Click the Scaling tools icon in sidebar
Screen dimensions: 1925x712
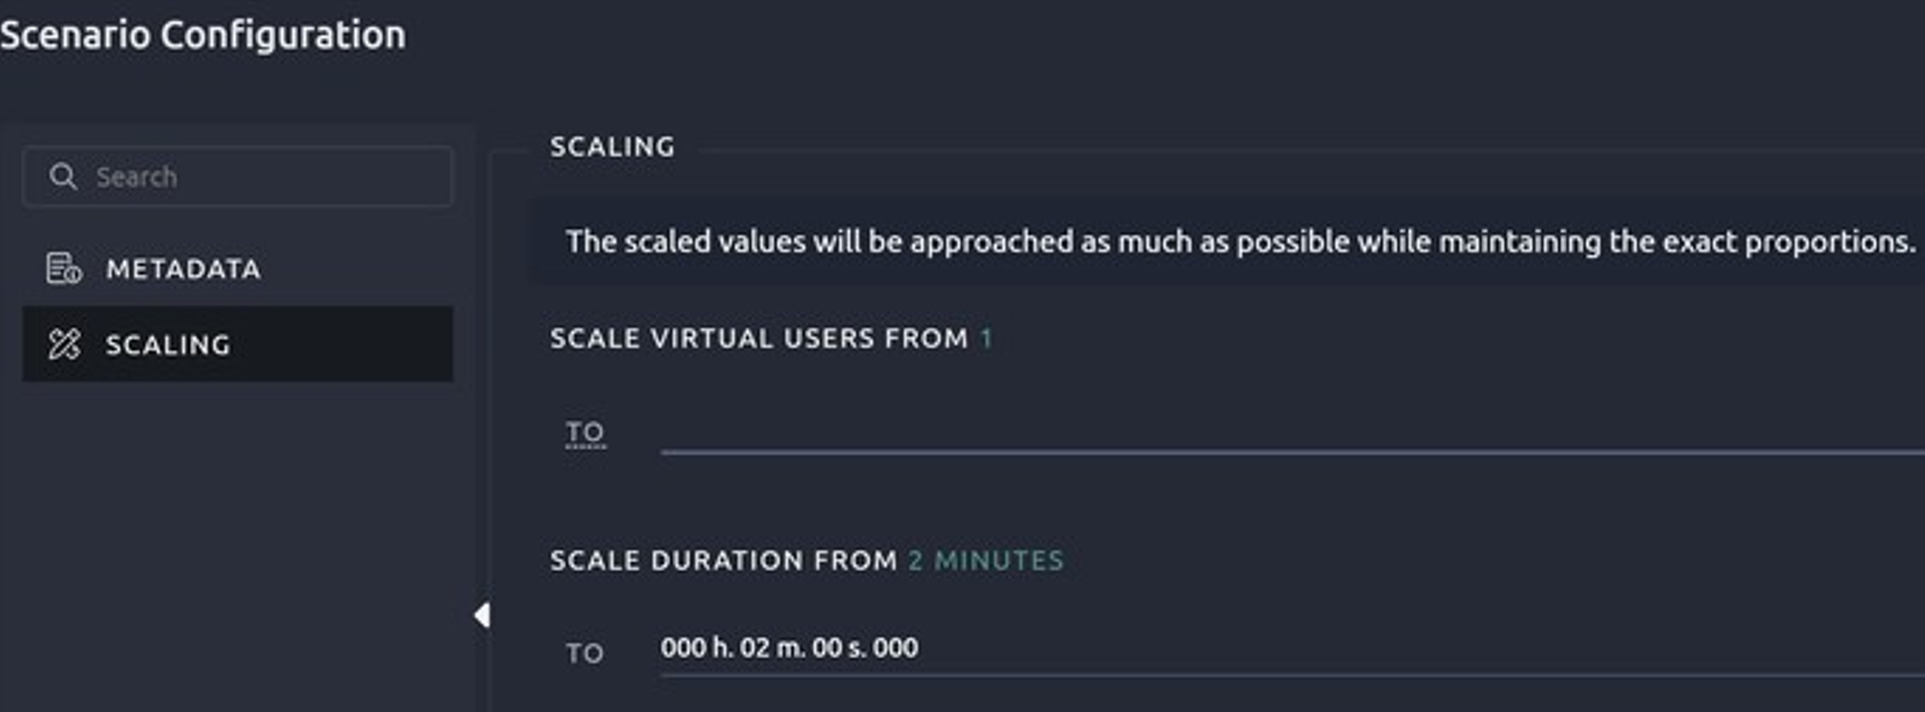[x=64, y=344]
